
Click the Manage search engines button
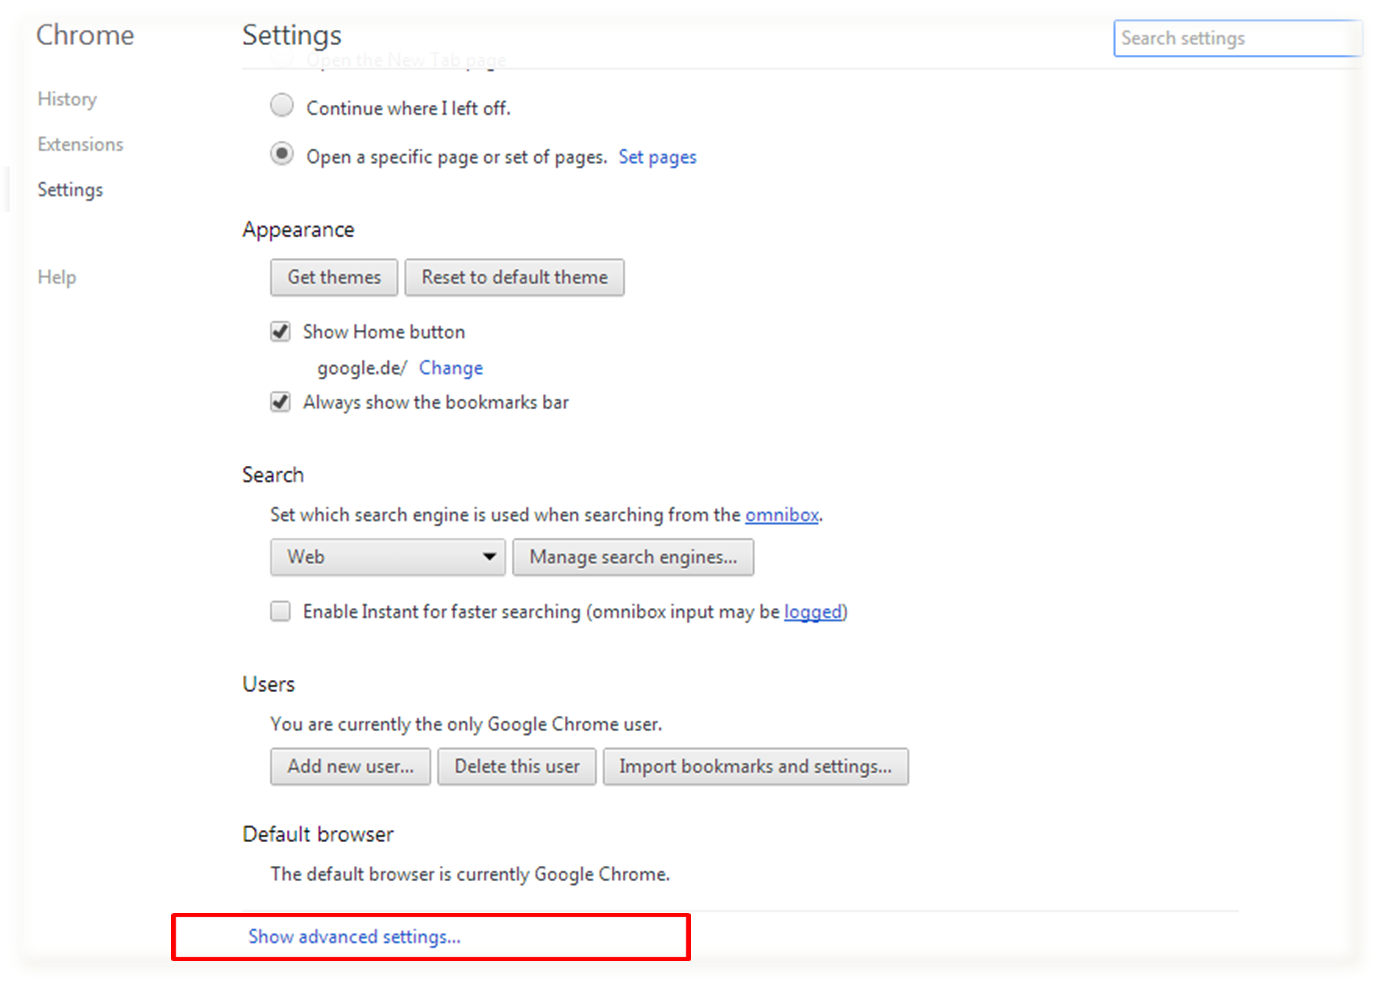point(633,557)
